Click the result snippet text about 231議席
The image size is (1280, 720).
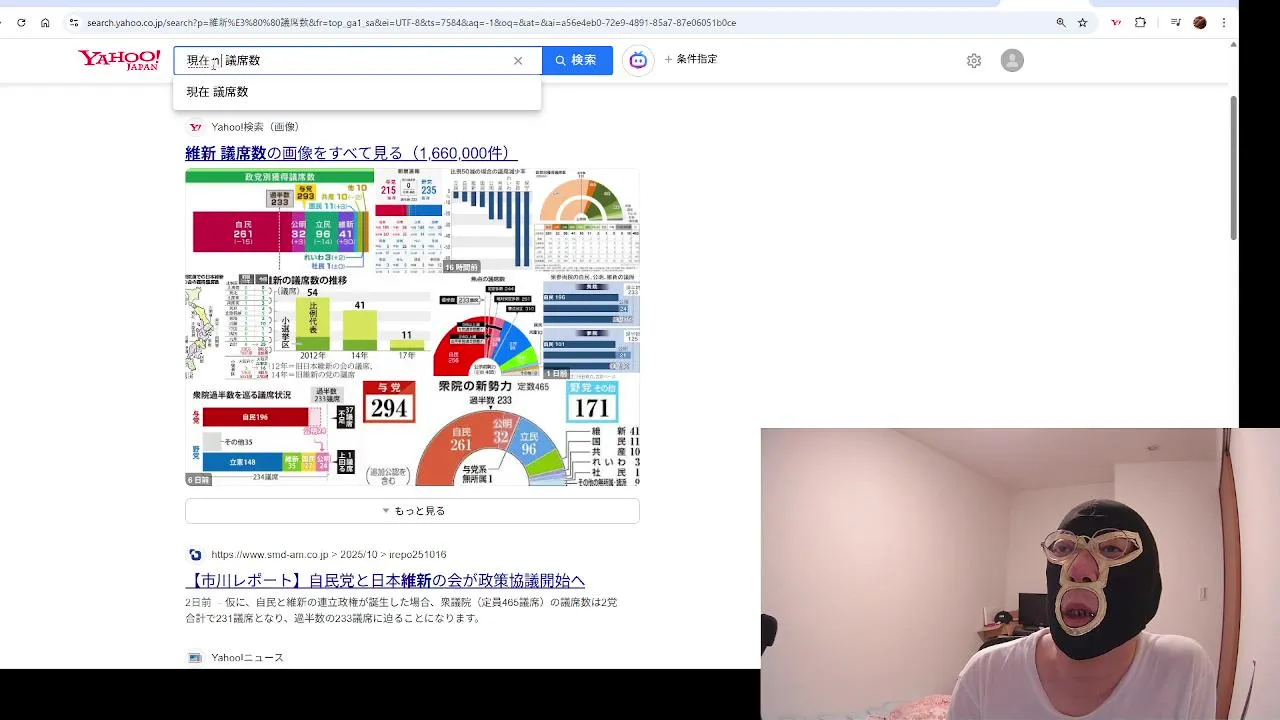coord(401,610)
